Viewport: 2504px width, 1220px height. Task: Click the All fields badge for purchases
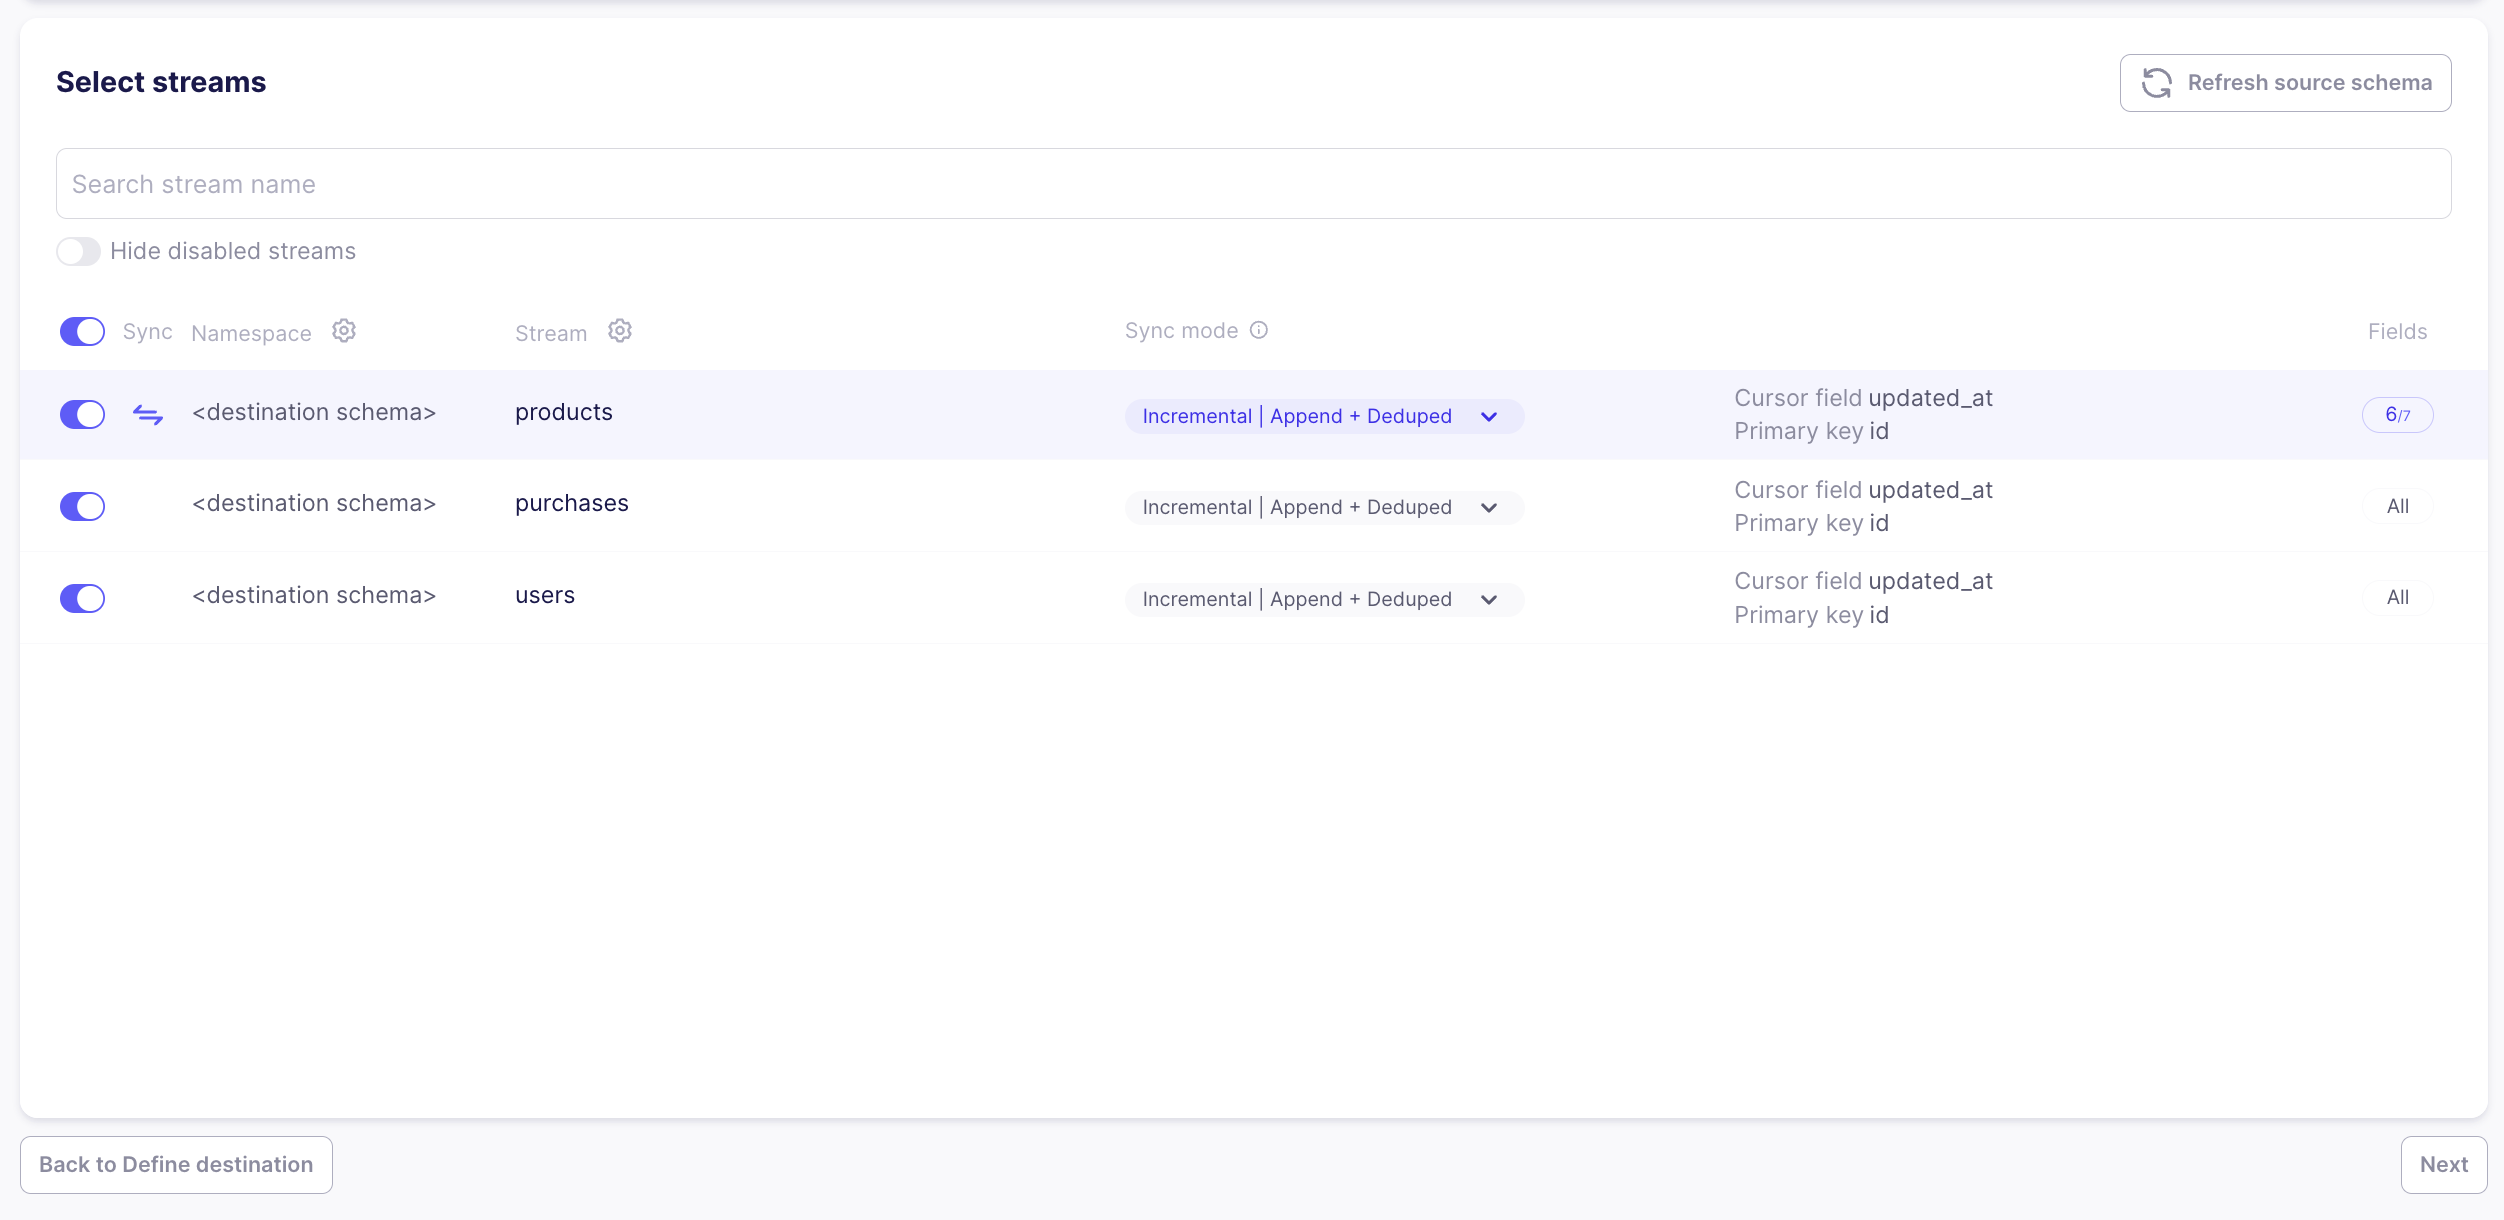tap(2397, 506)
